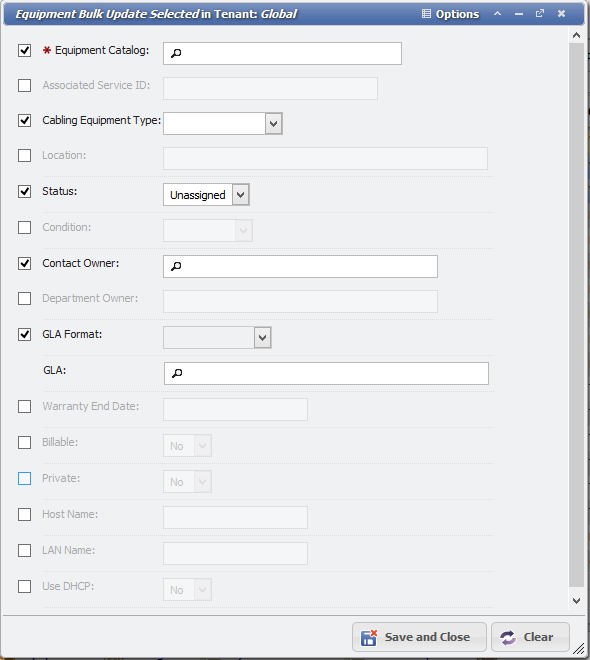Click the scroll down arrow on the scrollbar
The image size is (590, 660).
[x=577, y=601]
